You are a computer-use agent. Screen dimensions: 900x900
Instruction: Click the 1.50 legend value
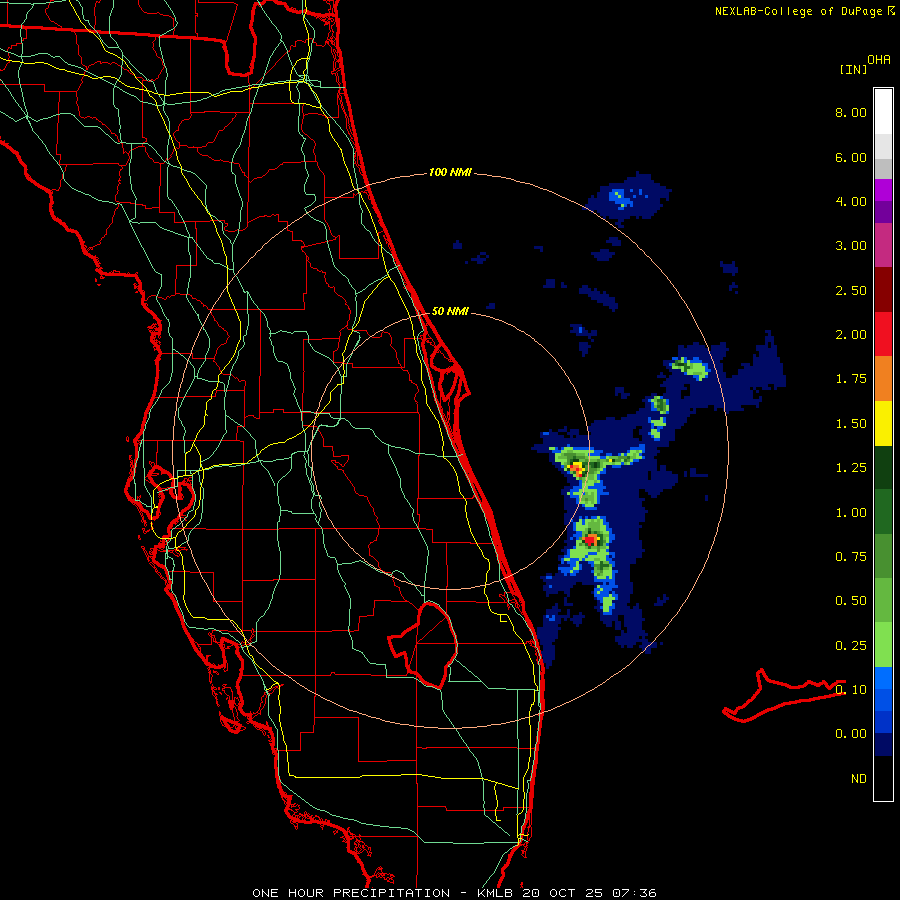click(x=851, y=424)
